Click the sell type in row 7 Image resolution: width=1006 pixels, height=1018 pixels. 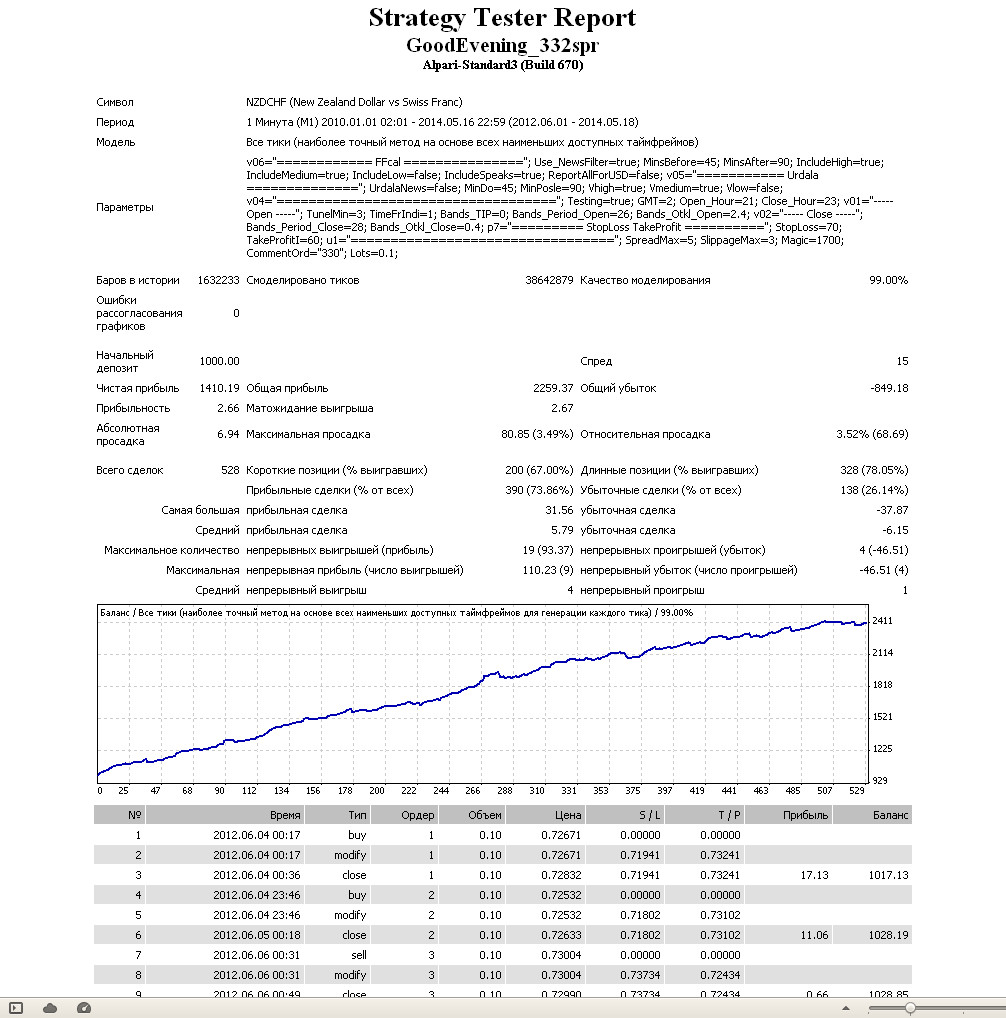(x=359, y=955)
